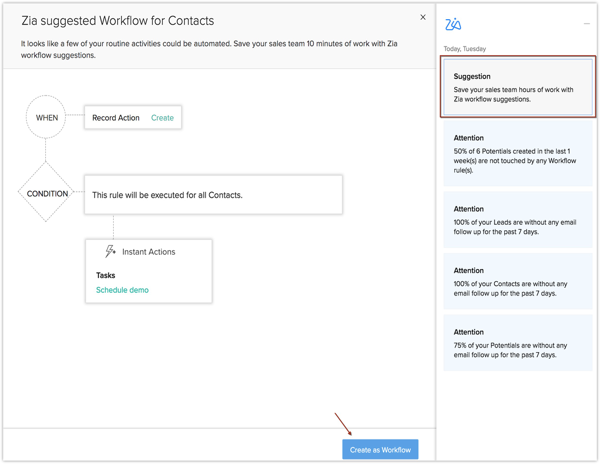Click the Tasks label under Instant Actions

(105, 275)
